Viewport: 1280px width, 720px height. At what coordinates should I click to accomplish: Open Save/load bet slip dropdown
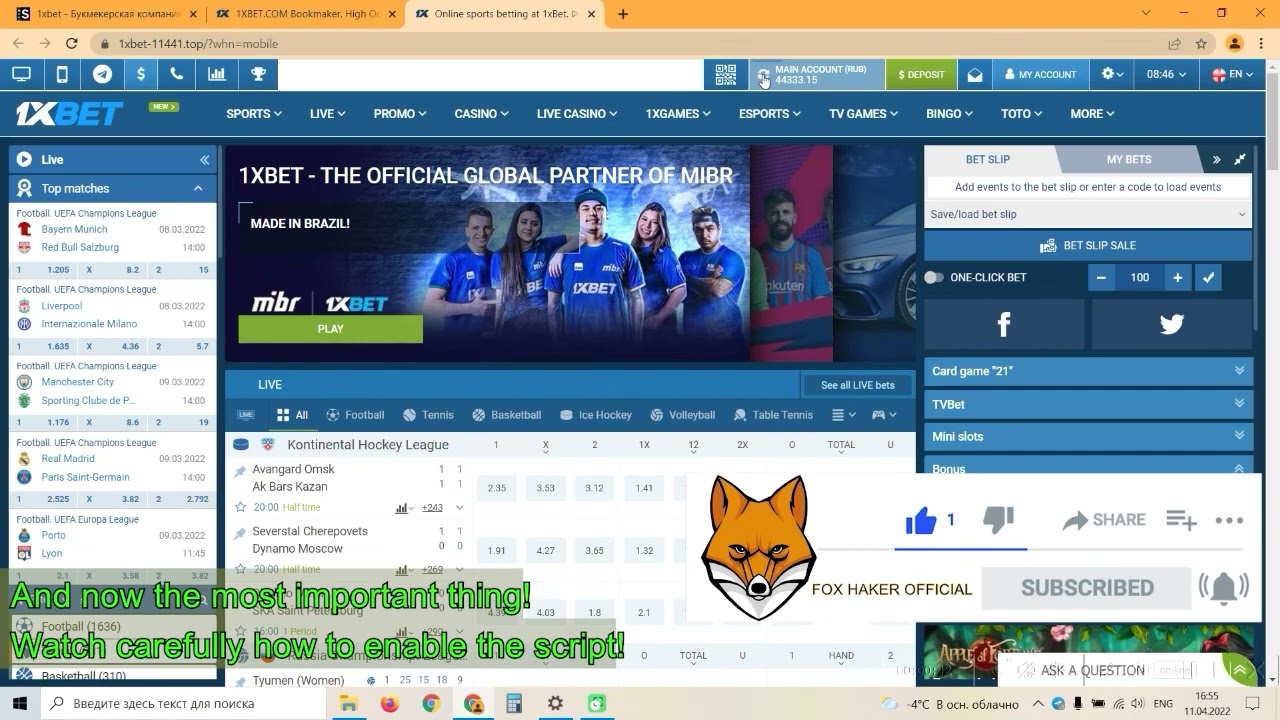coord(1088,214)
